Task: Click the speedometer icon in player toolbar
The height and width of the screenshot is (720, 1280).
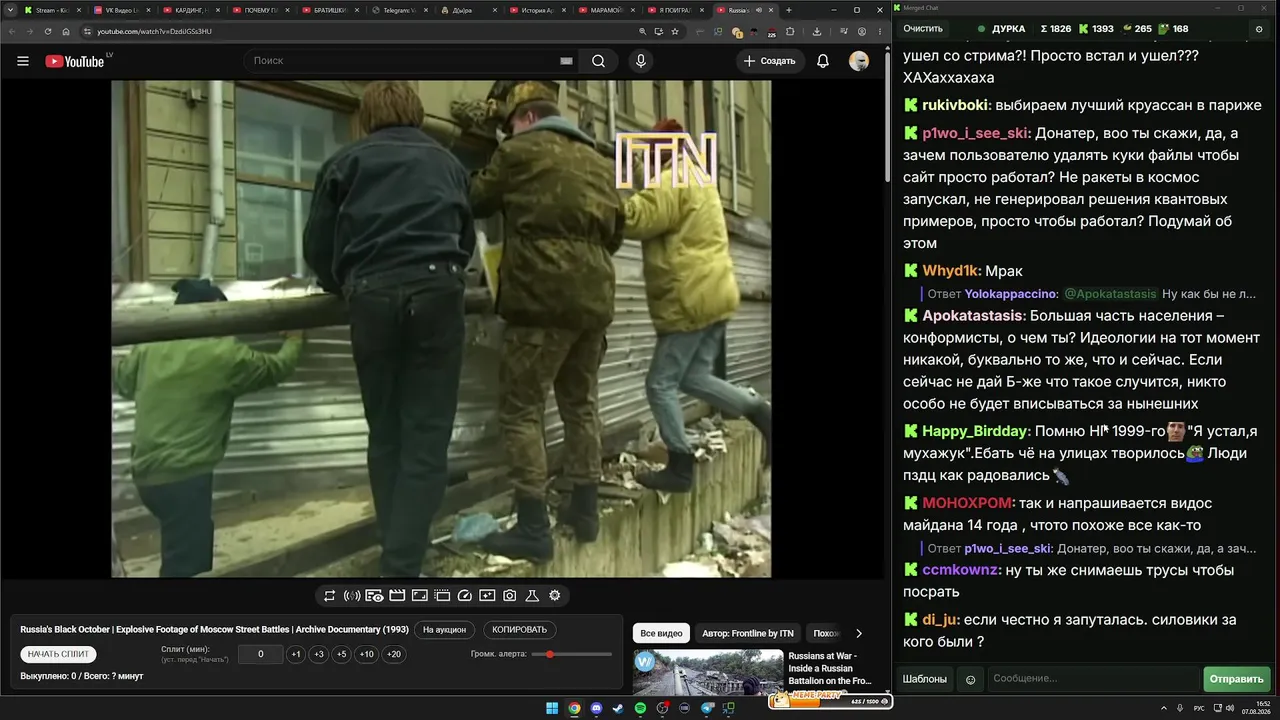Action: click(x=464, y=596)
